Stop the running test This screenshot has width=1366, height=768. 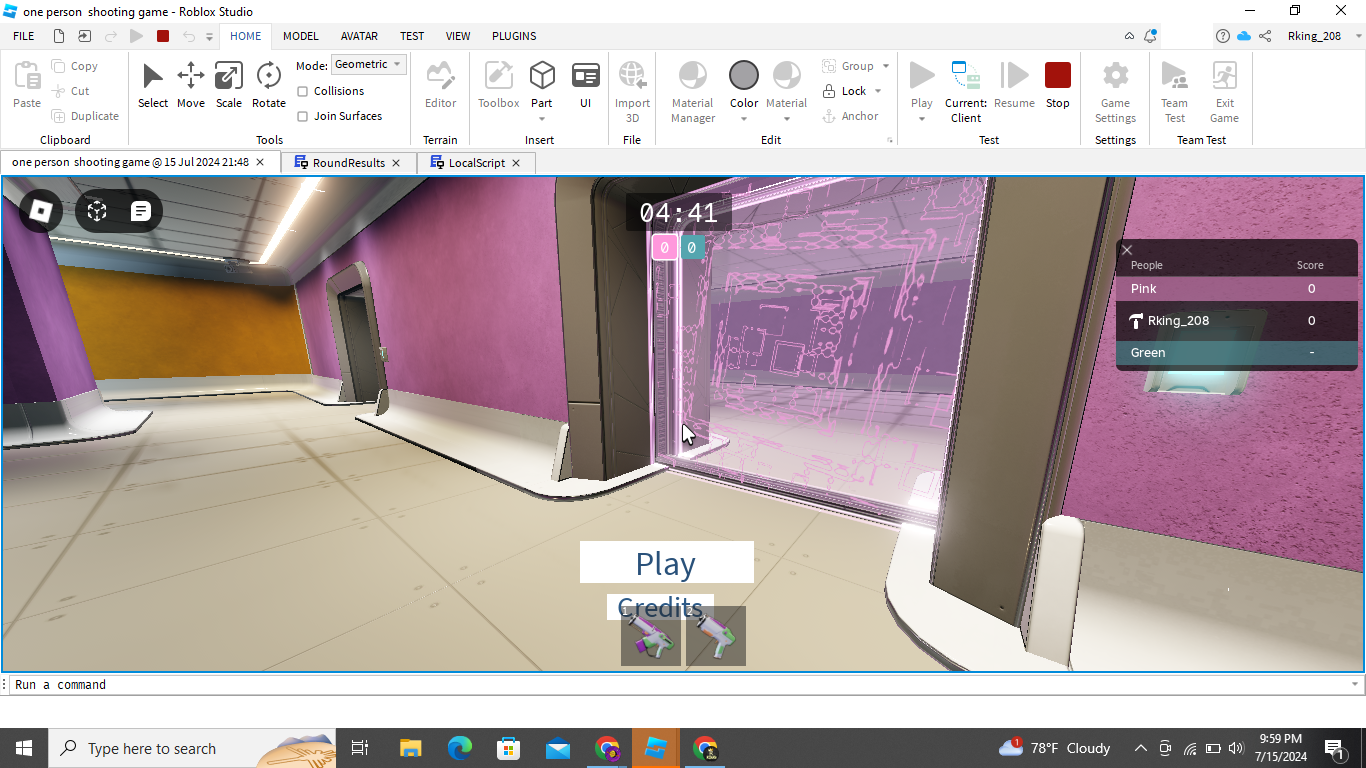point(1058,85)
